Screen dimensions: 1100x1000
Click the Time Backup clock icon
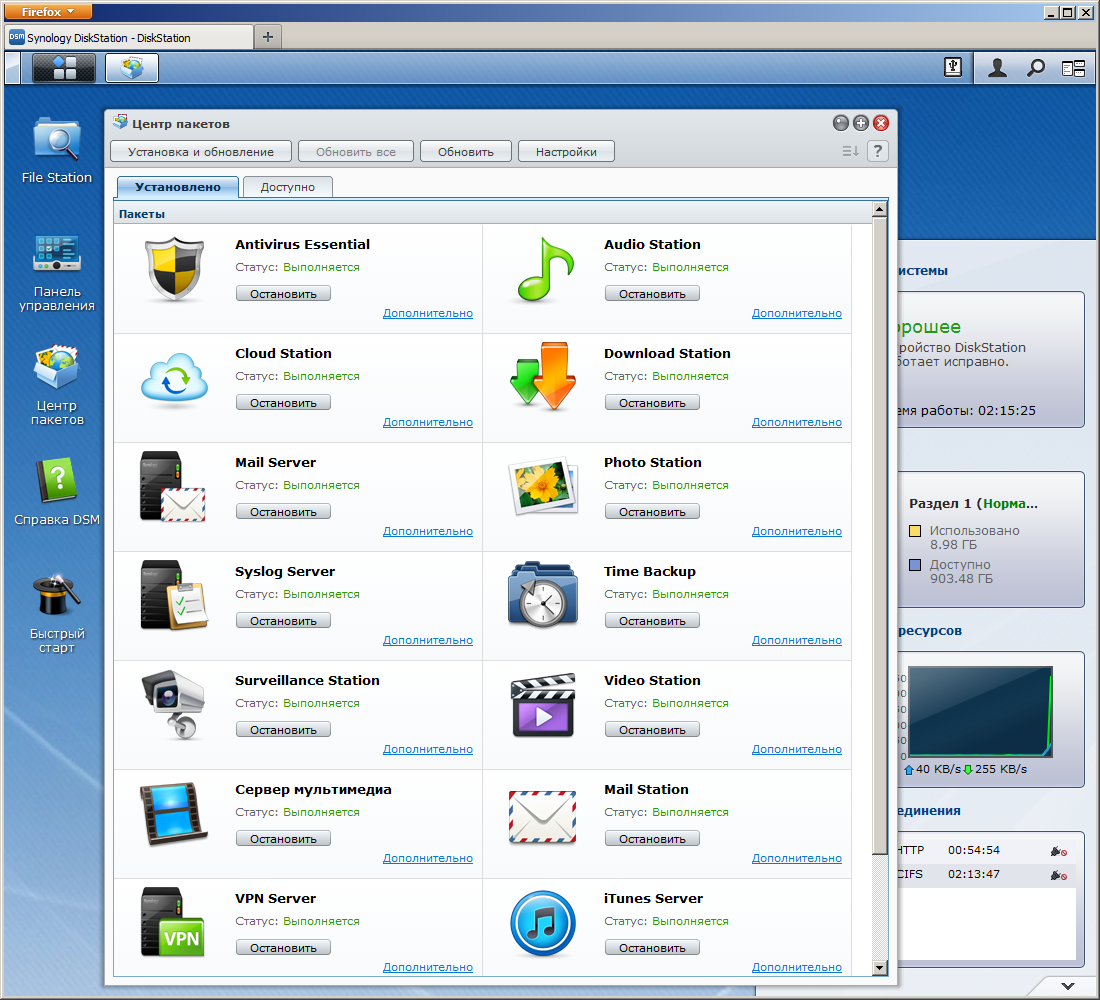(543, 594)
